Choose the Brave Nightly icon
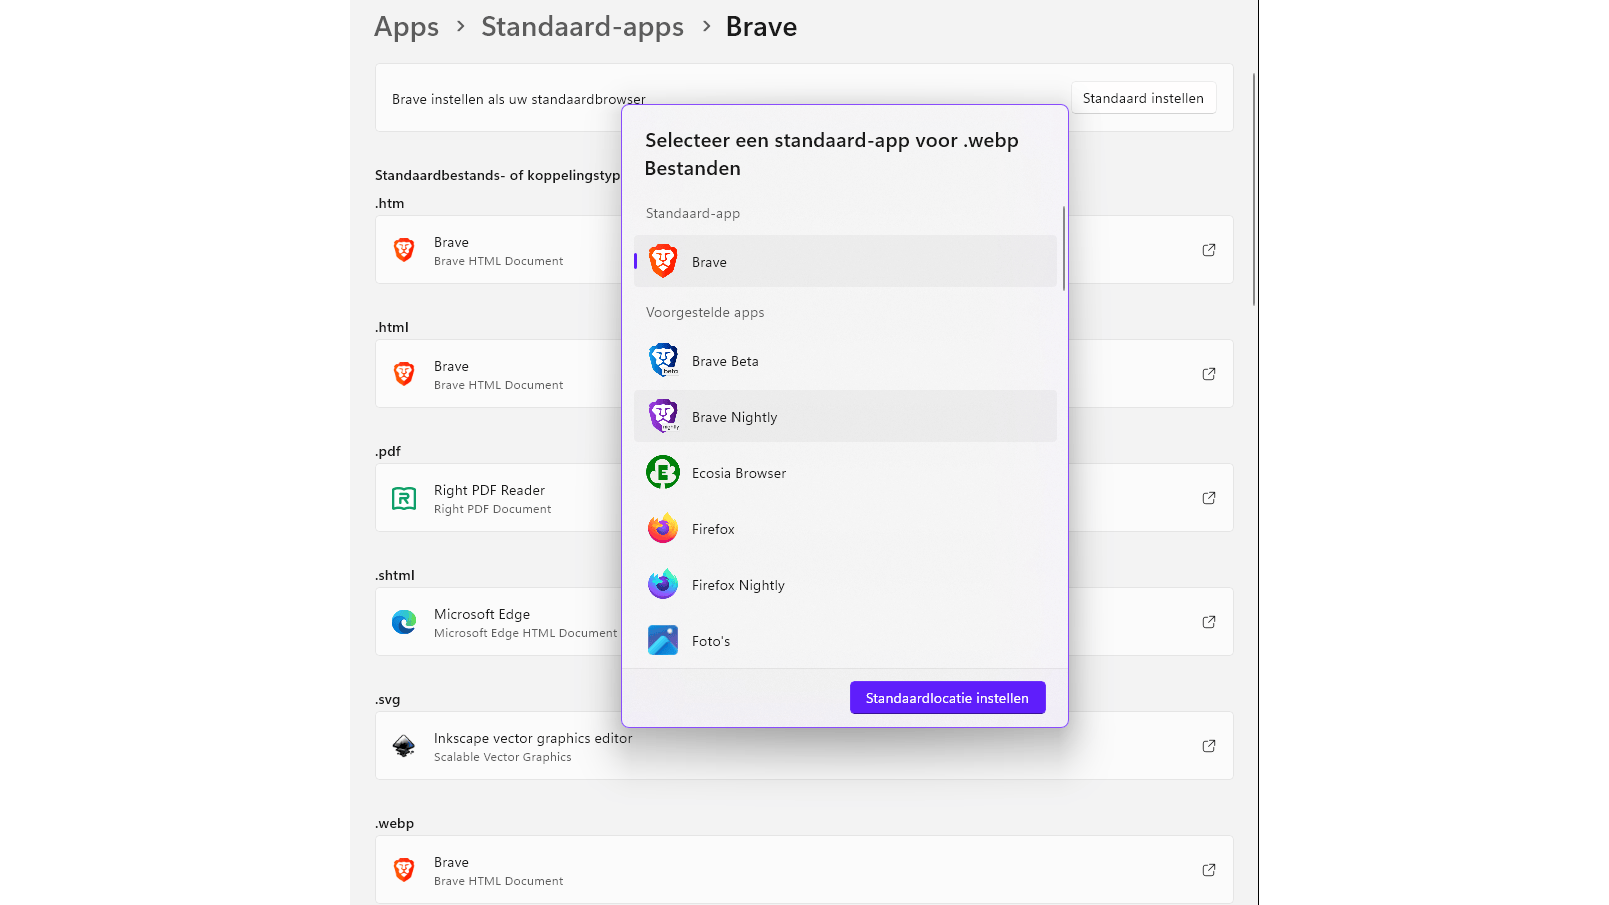Image resolution: width=1609 pixels, height=905 pixels. click(x=663, y=417)
